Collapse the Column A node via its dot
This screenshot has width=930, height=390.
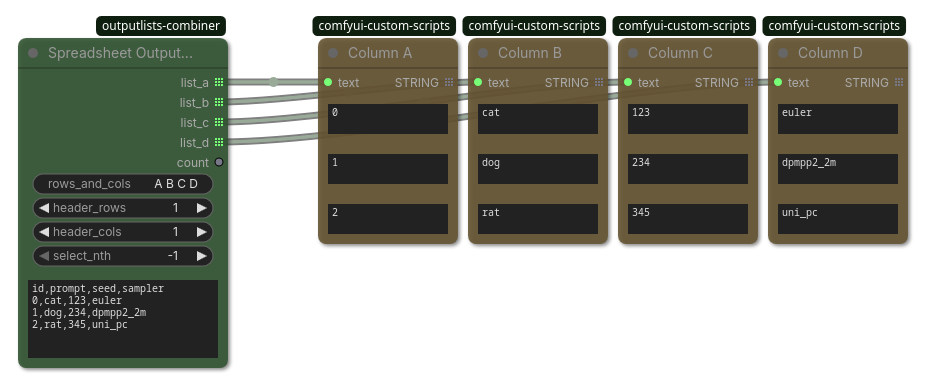click(333, 53)
